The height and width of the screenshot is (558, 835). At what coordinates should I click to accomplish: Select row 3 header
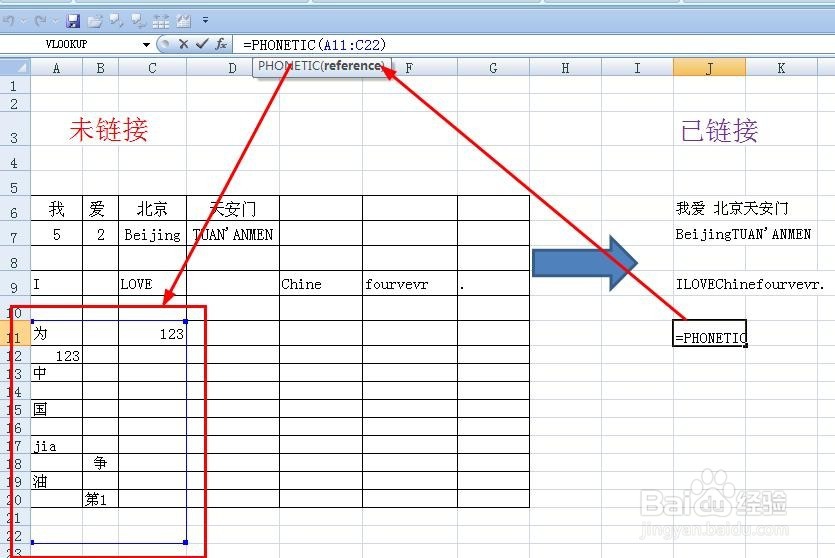click(14, 129)
